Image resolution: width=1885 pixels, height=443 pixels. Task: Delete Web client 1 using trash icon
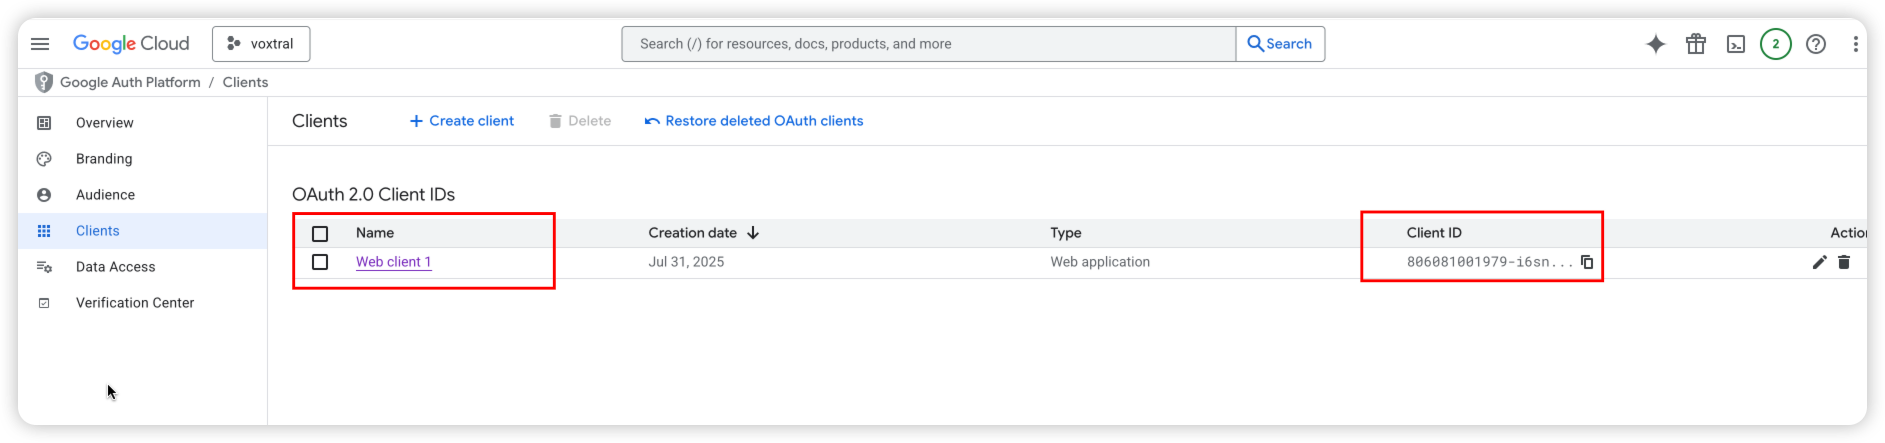[1844, 262]
